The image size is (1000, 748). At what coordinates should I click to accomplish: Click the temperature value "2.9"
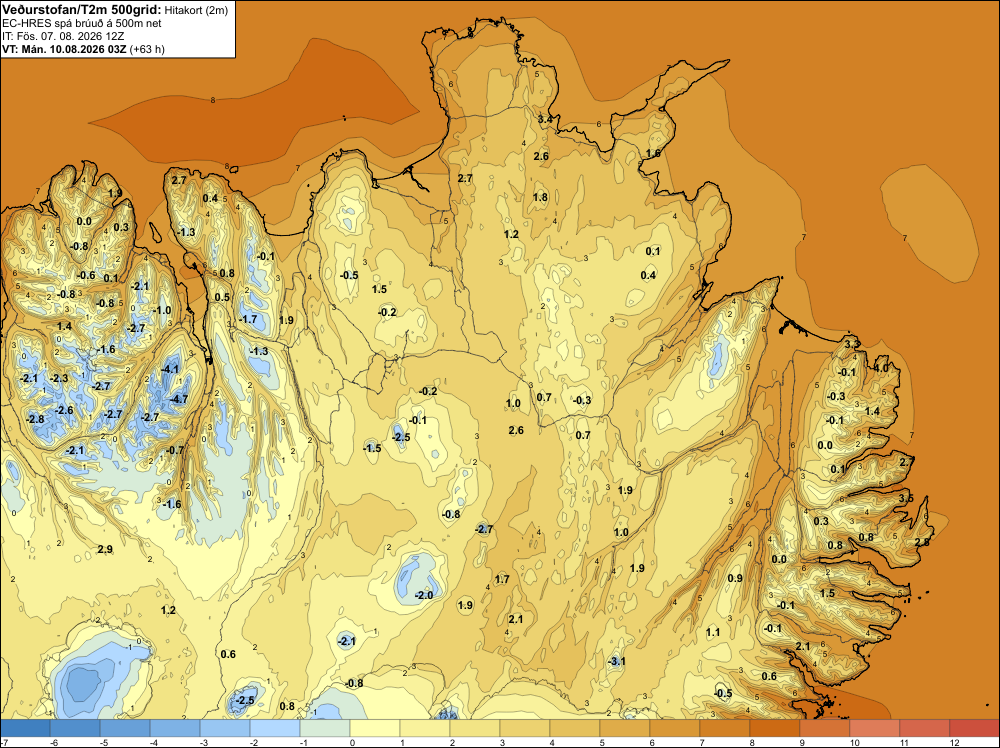[105, 549]
